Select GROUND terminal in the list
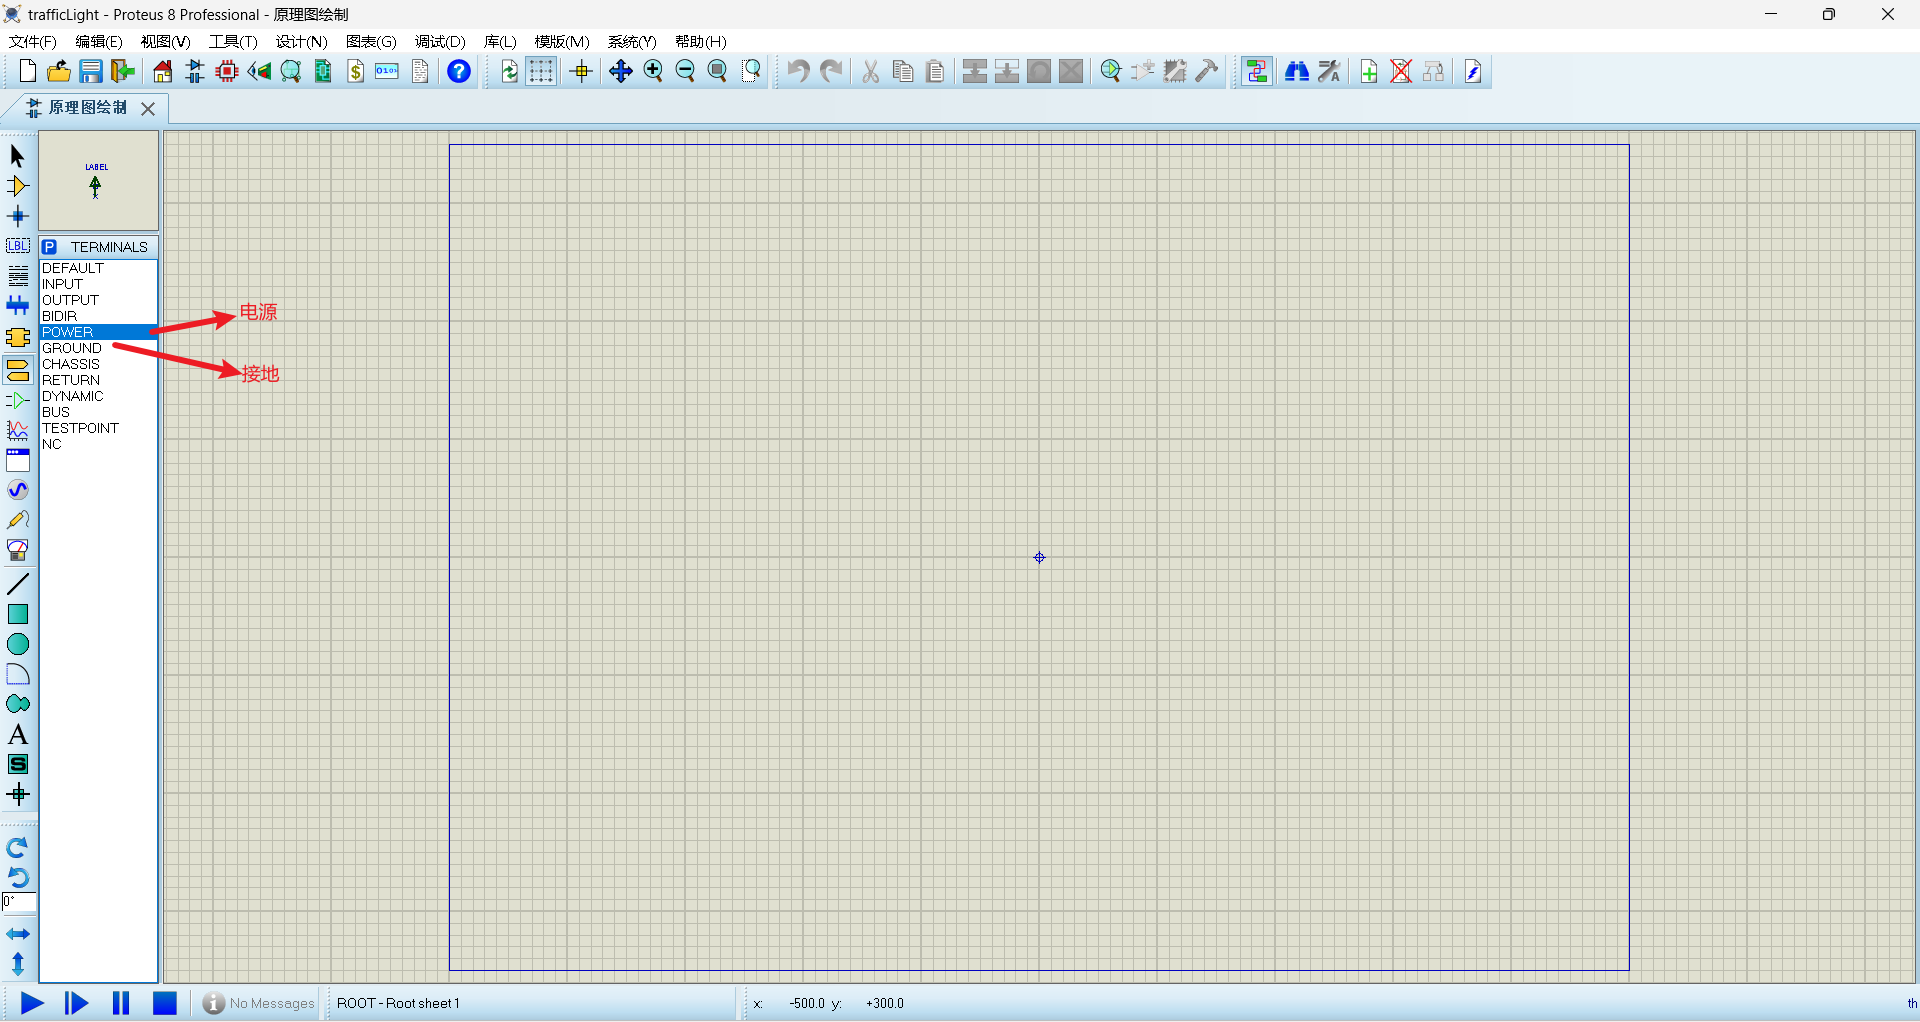This screenshot has height=1022, width=1920. click(x=98, y=348)
